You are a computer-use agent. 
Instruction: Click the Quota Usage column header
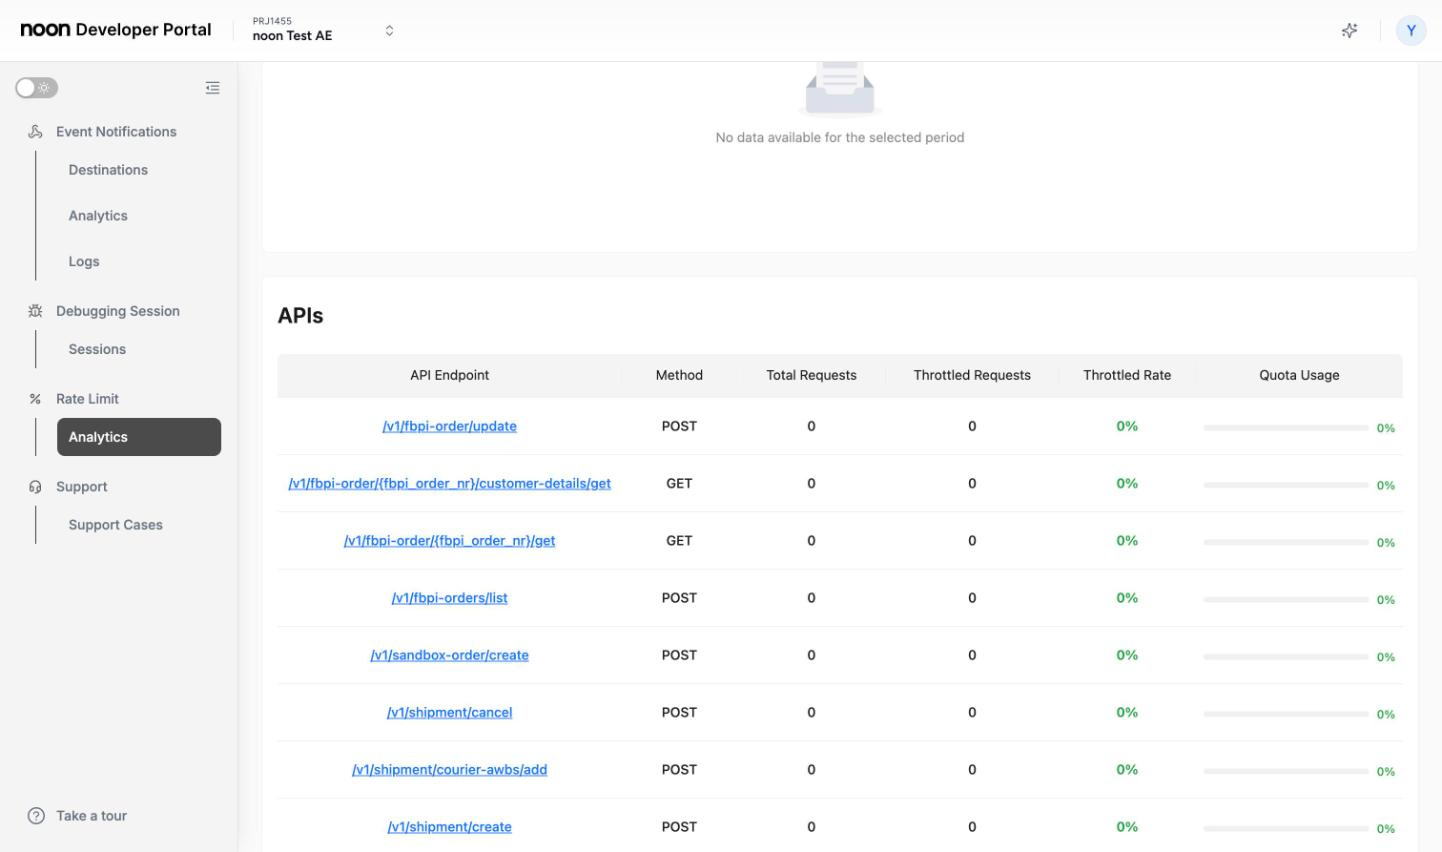pyautogui.click(x=1299, y=375)
